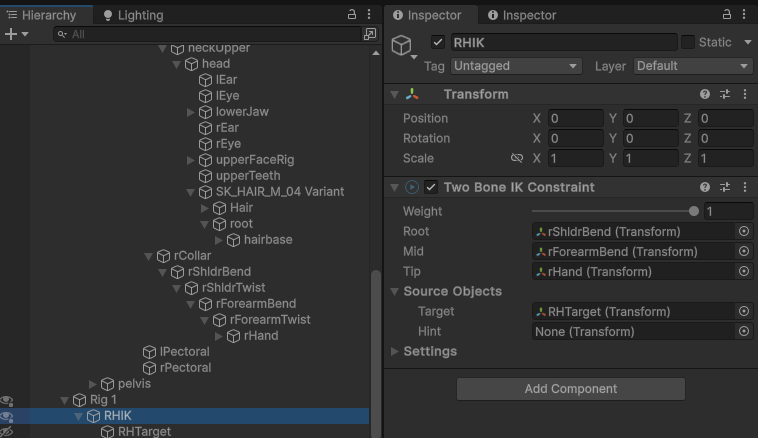Select rHand in the Hierarchy
This screenshot has height=438, width=758.
point(260,336)
